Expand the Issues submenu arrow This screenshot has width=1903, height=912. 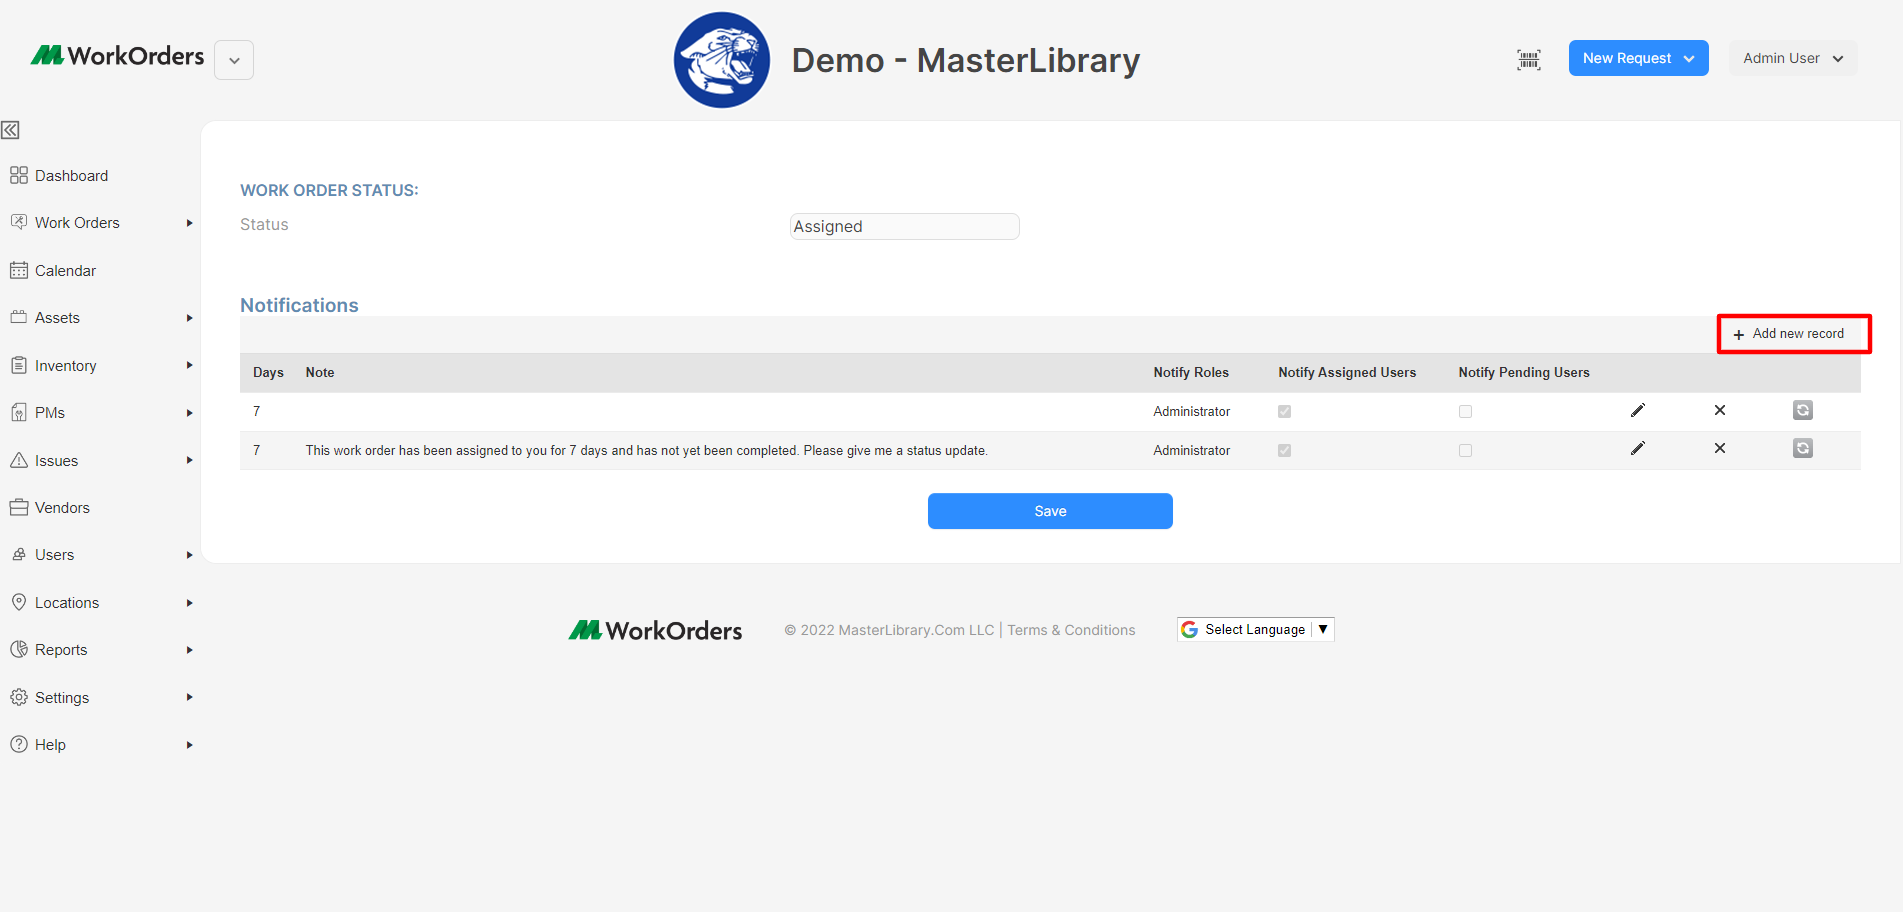coord(189,460)
